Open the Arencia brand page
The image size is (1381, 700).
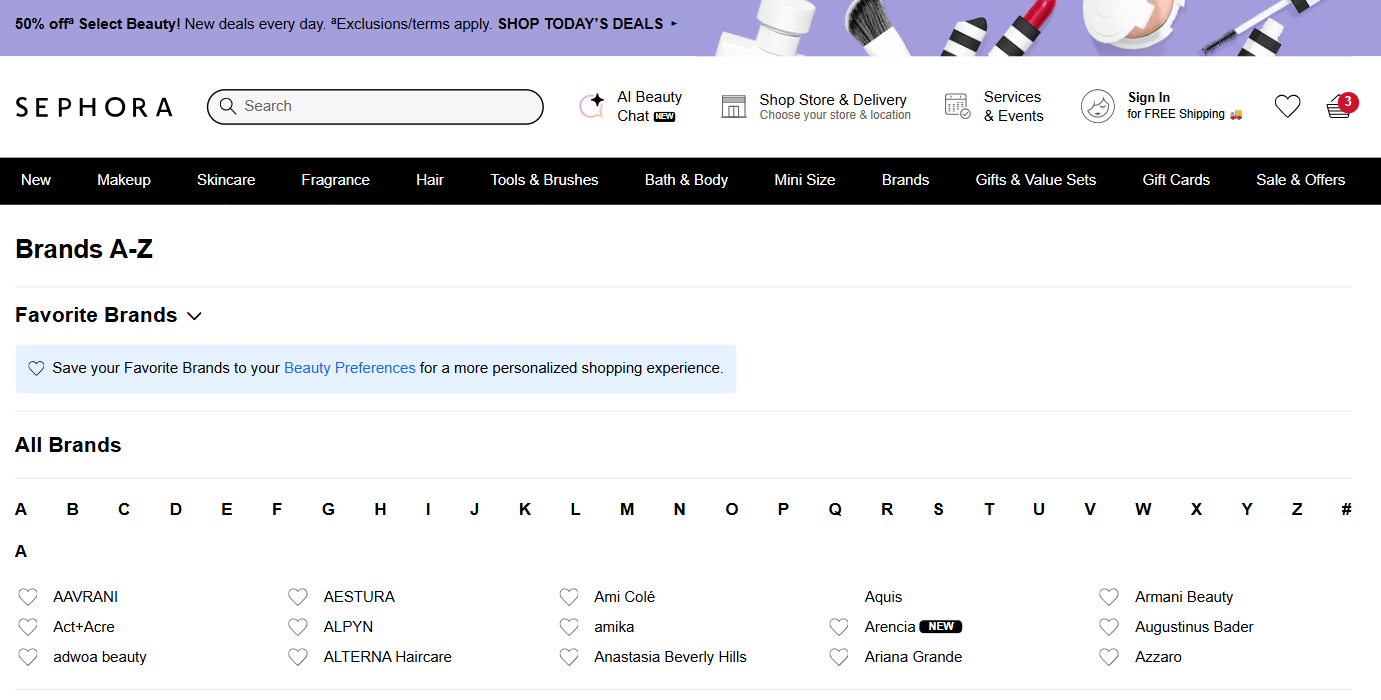(890, 627)
